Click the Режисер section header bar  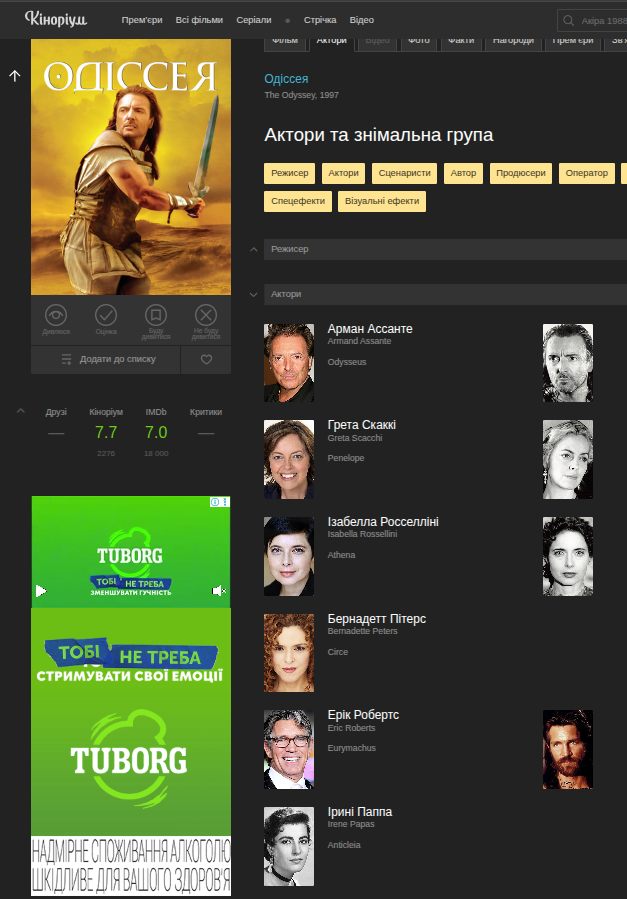click(445, 249)
